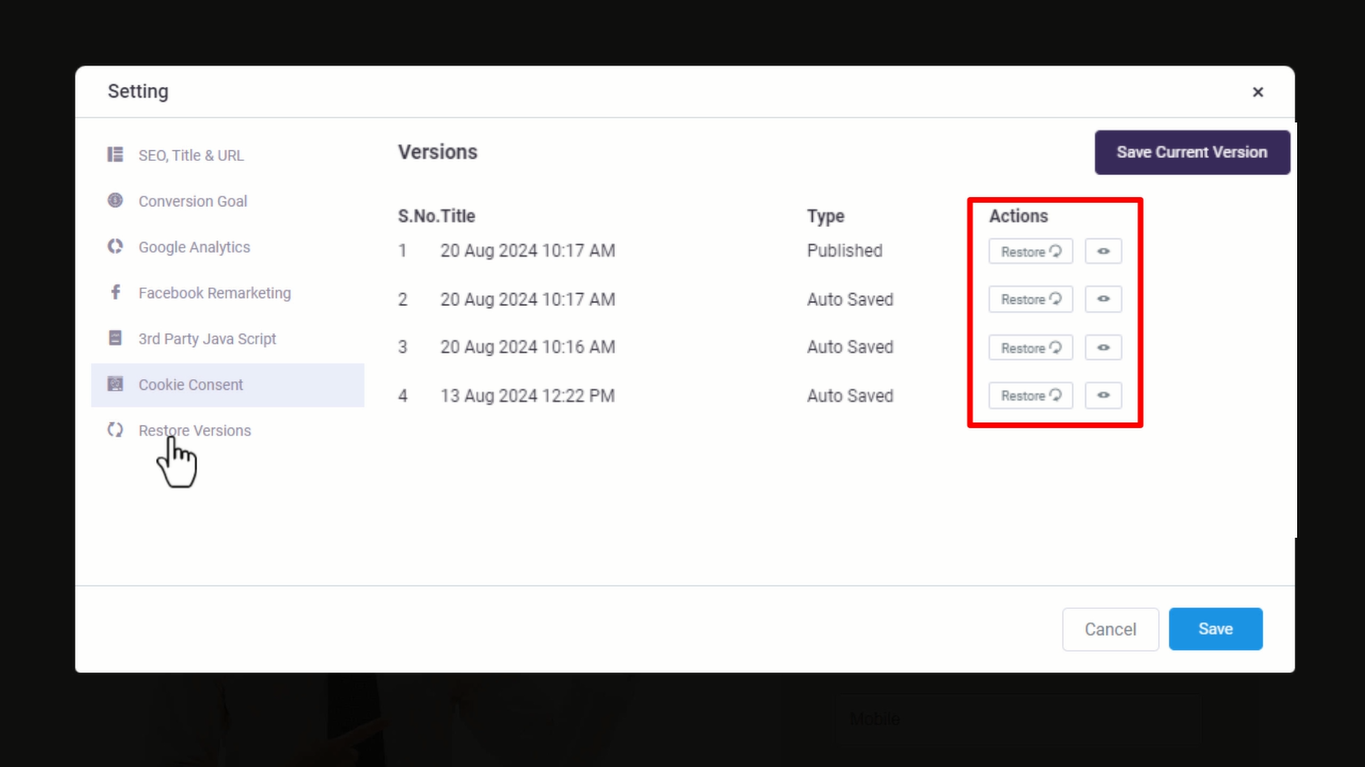The height and width of the screenshot is (767, 1365).
Task: Click the title '20 Aug 2024 10:16 AM'
Action: tap(528, 347)
